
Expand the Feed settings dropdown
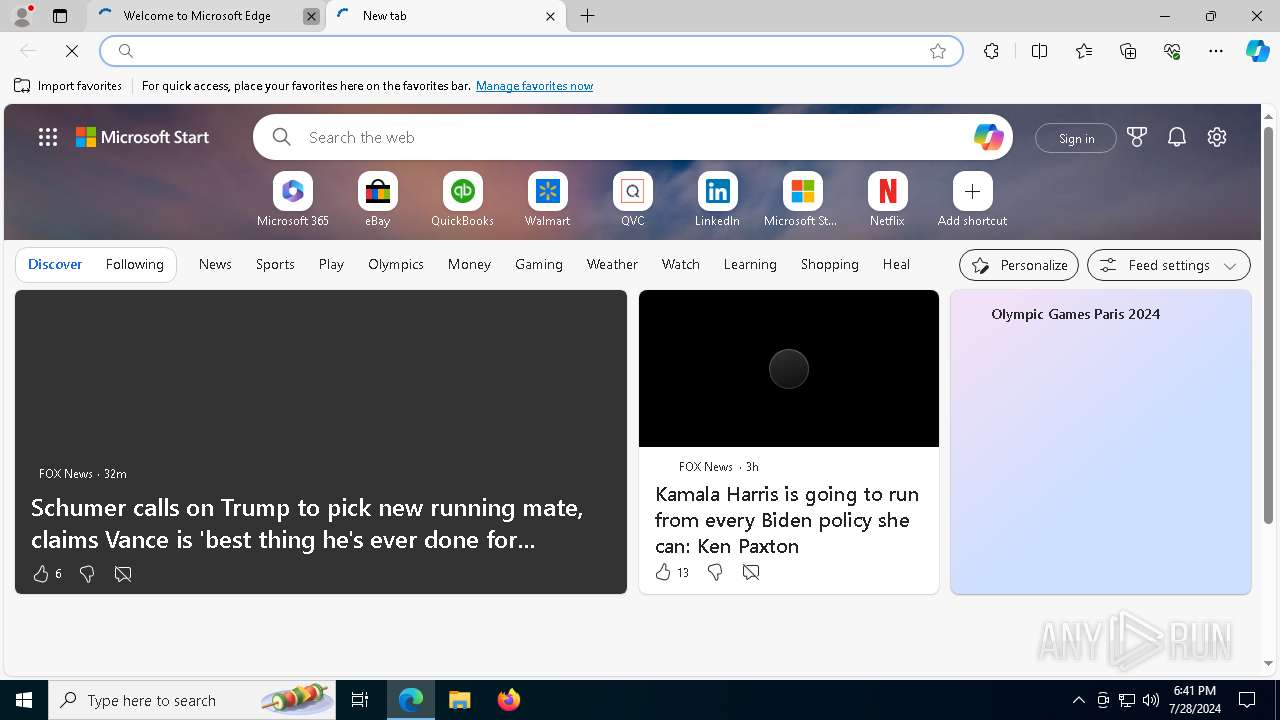pyautogui.click(x=1169, y=265)
